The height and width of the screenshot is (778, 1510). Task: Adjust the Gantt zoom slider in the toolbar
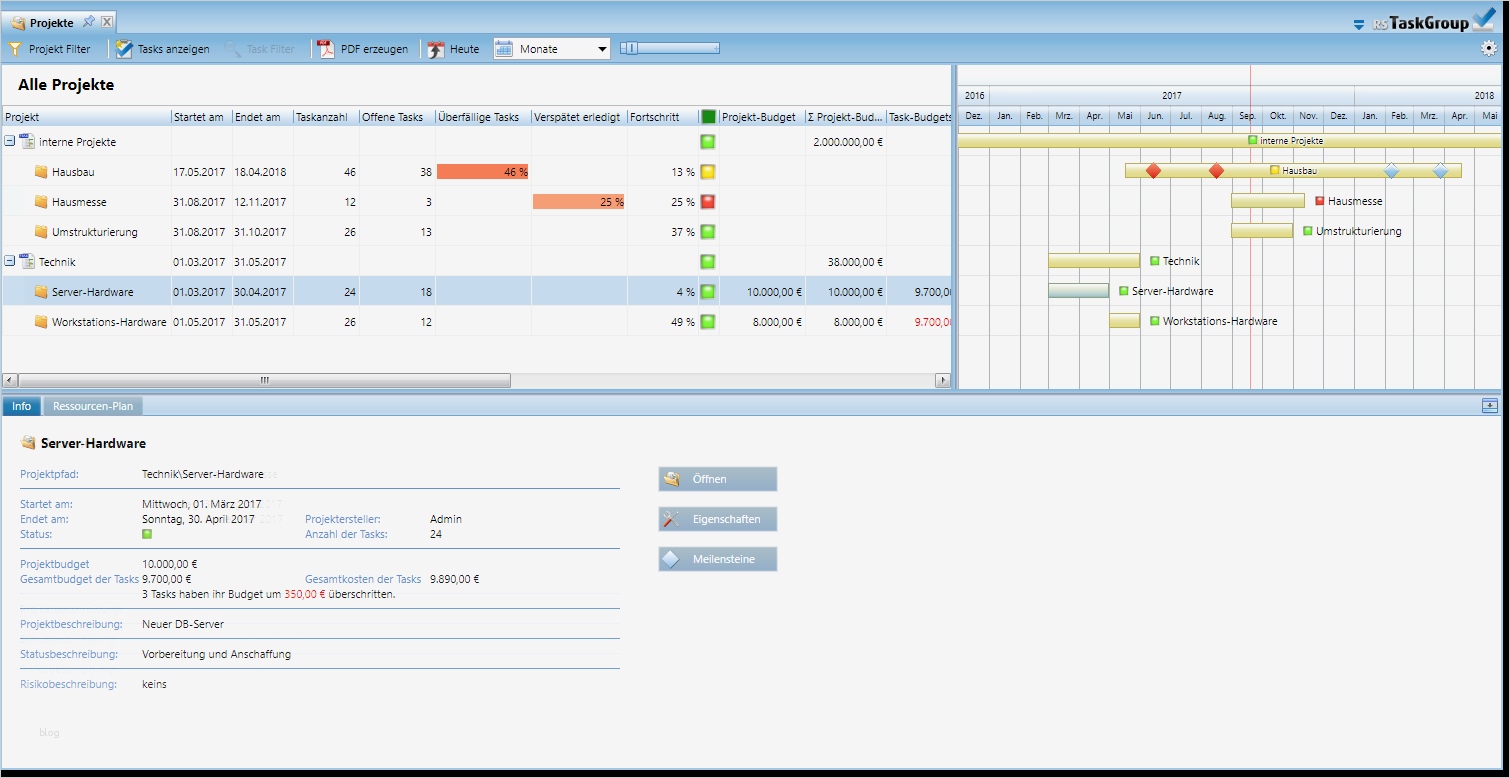(670, 48)
